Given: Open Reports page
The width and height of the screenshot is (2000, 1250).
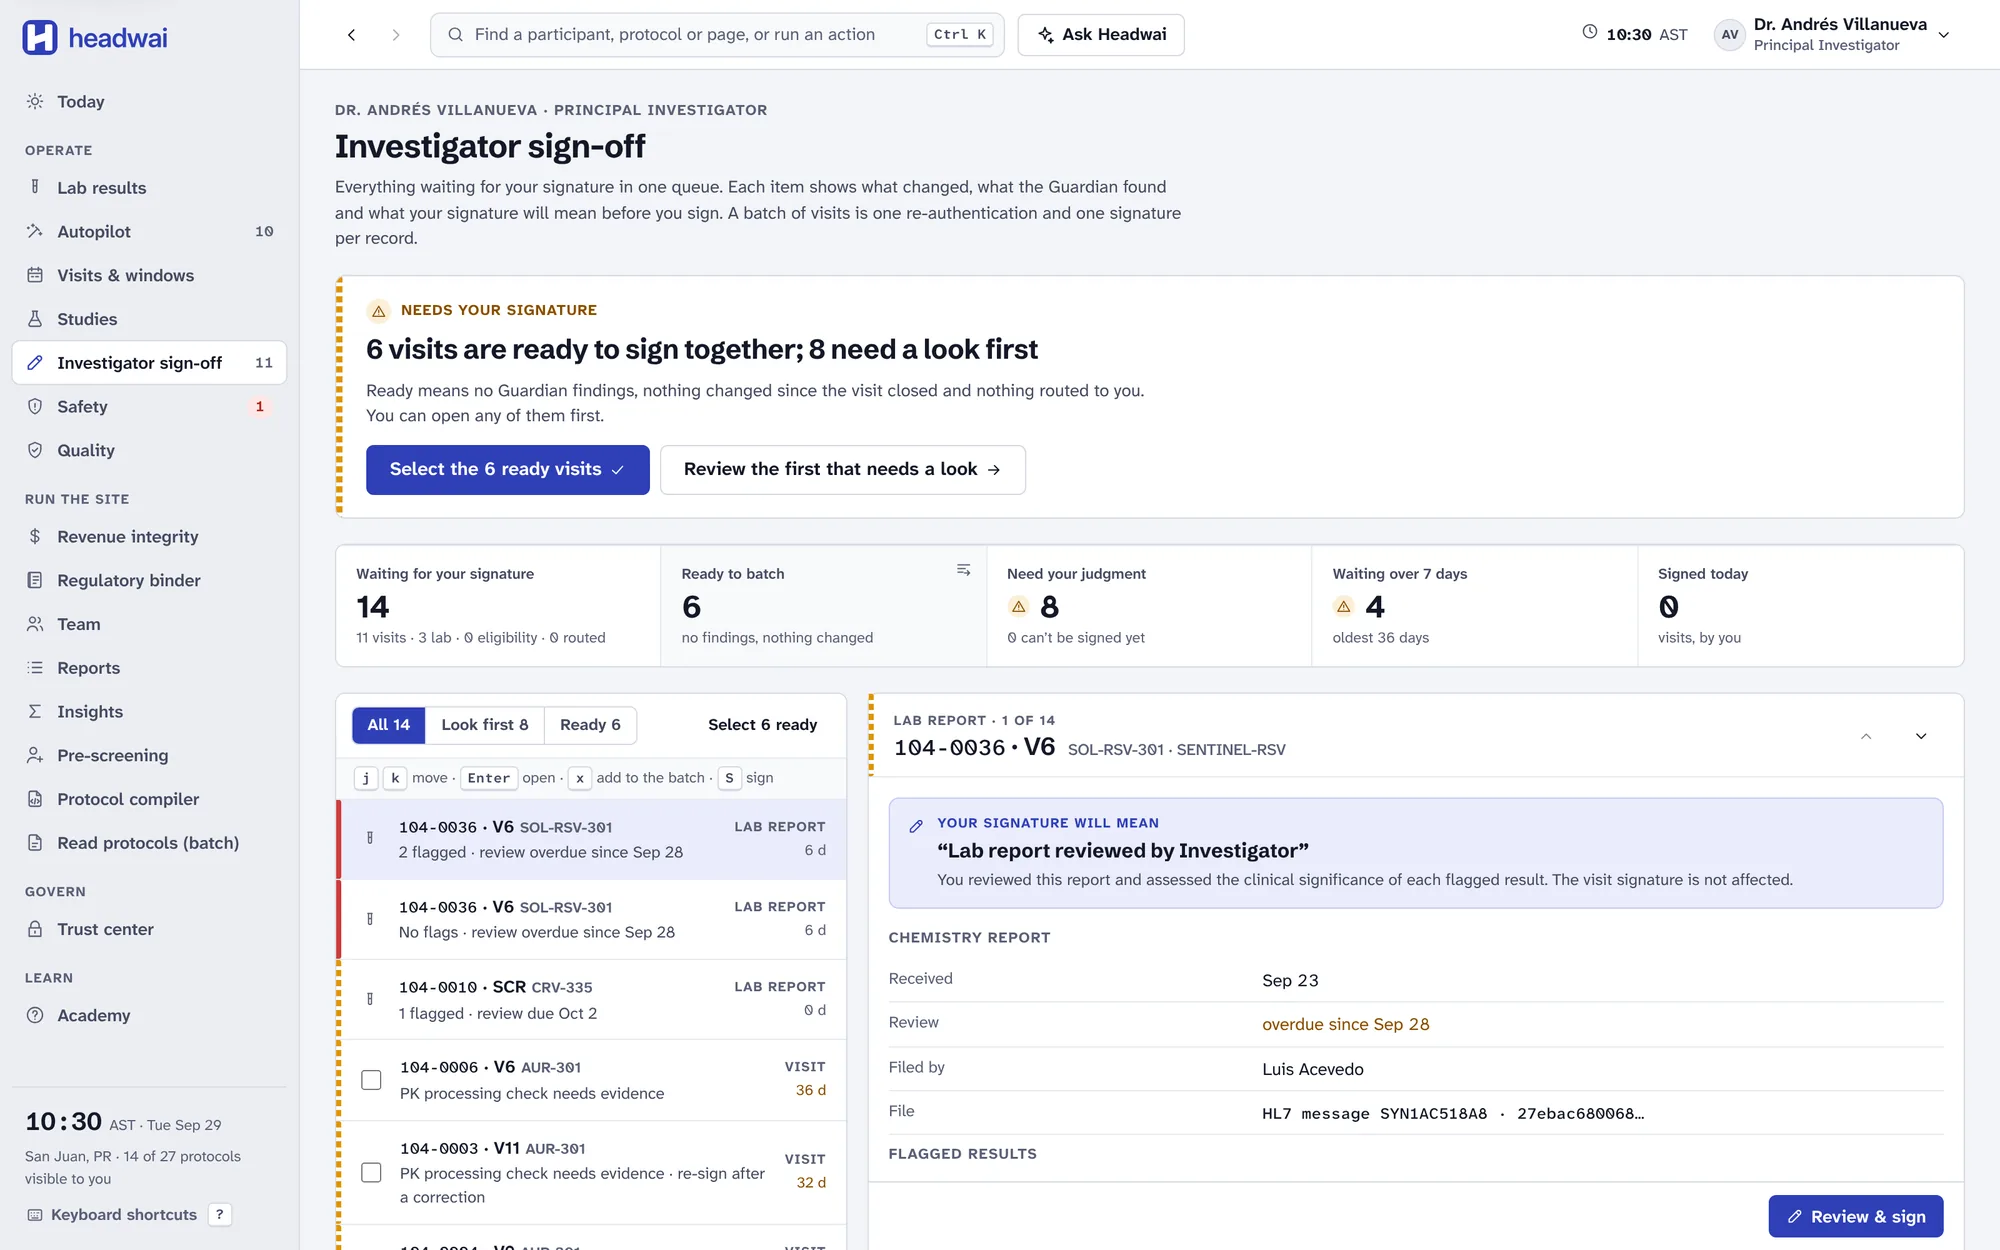Looking at the screenshot, I should (x=149, y=668).
